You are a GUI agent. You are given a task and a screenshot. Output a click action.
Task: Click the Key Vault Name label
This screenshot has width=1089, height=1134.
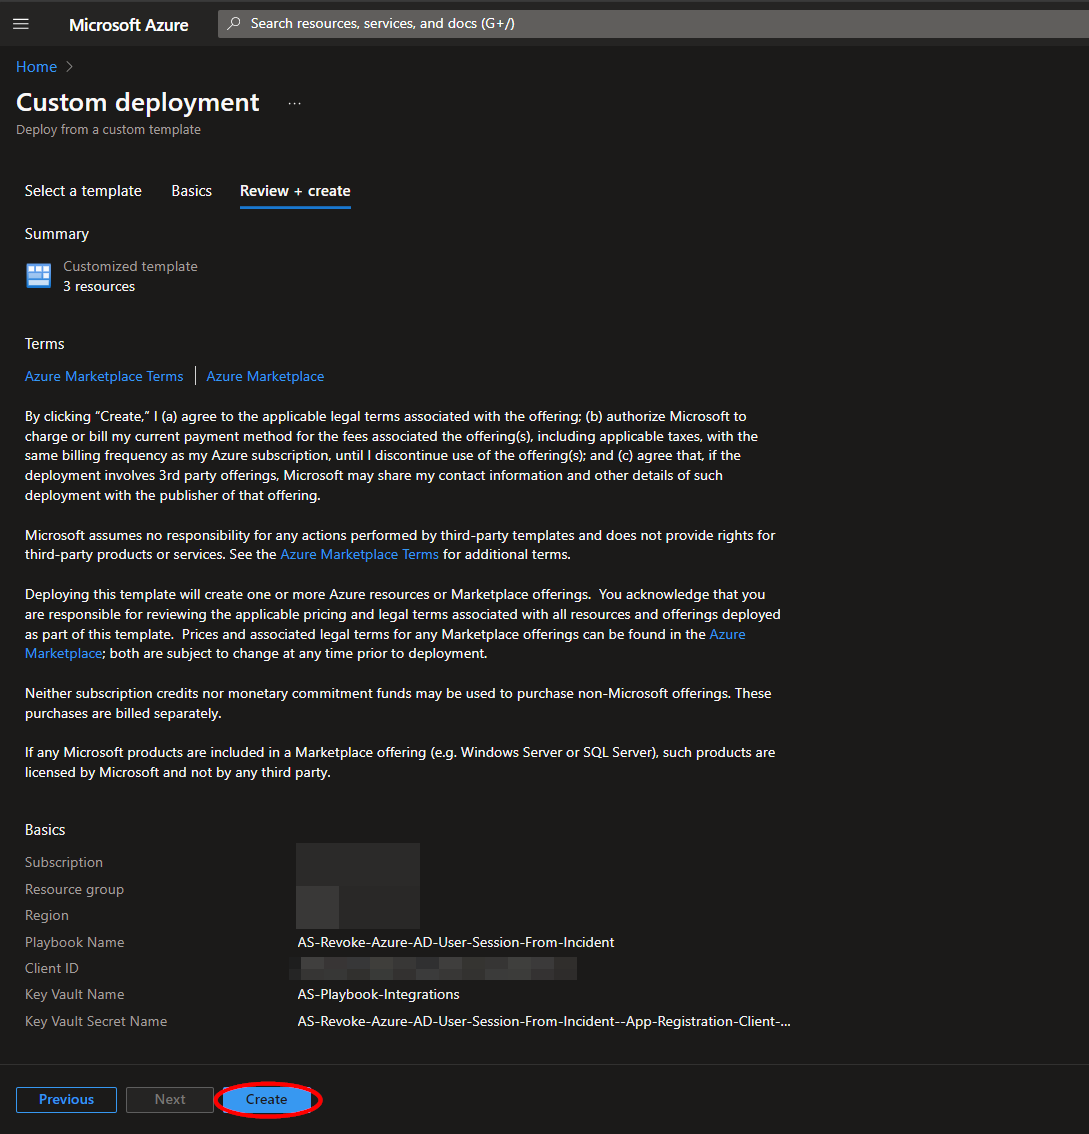(74, 994)
